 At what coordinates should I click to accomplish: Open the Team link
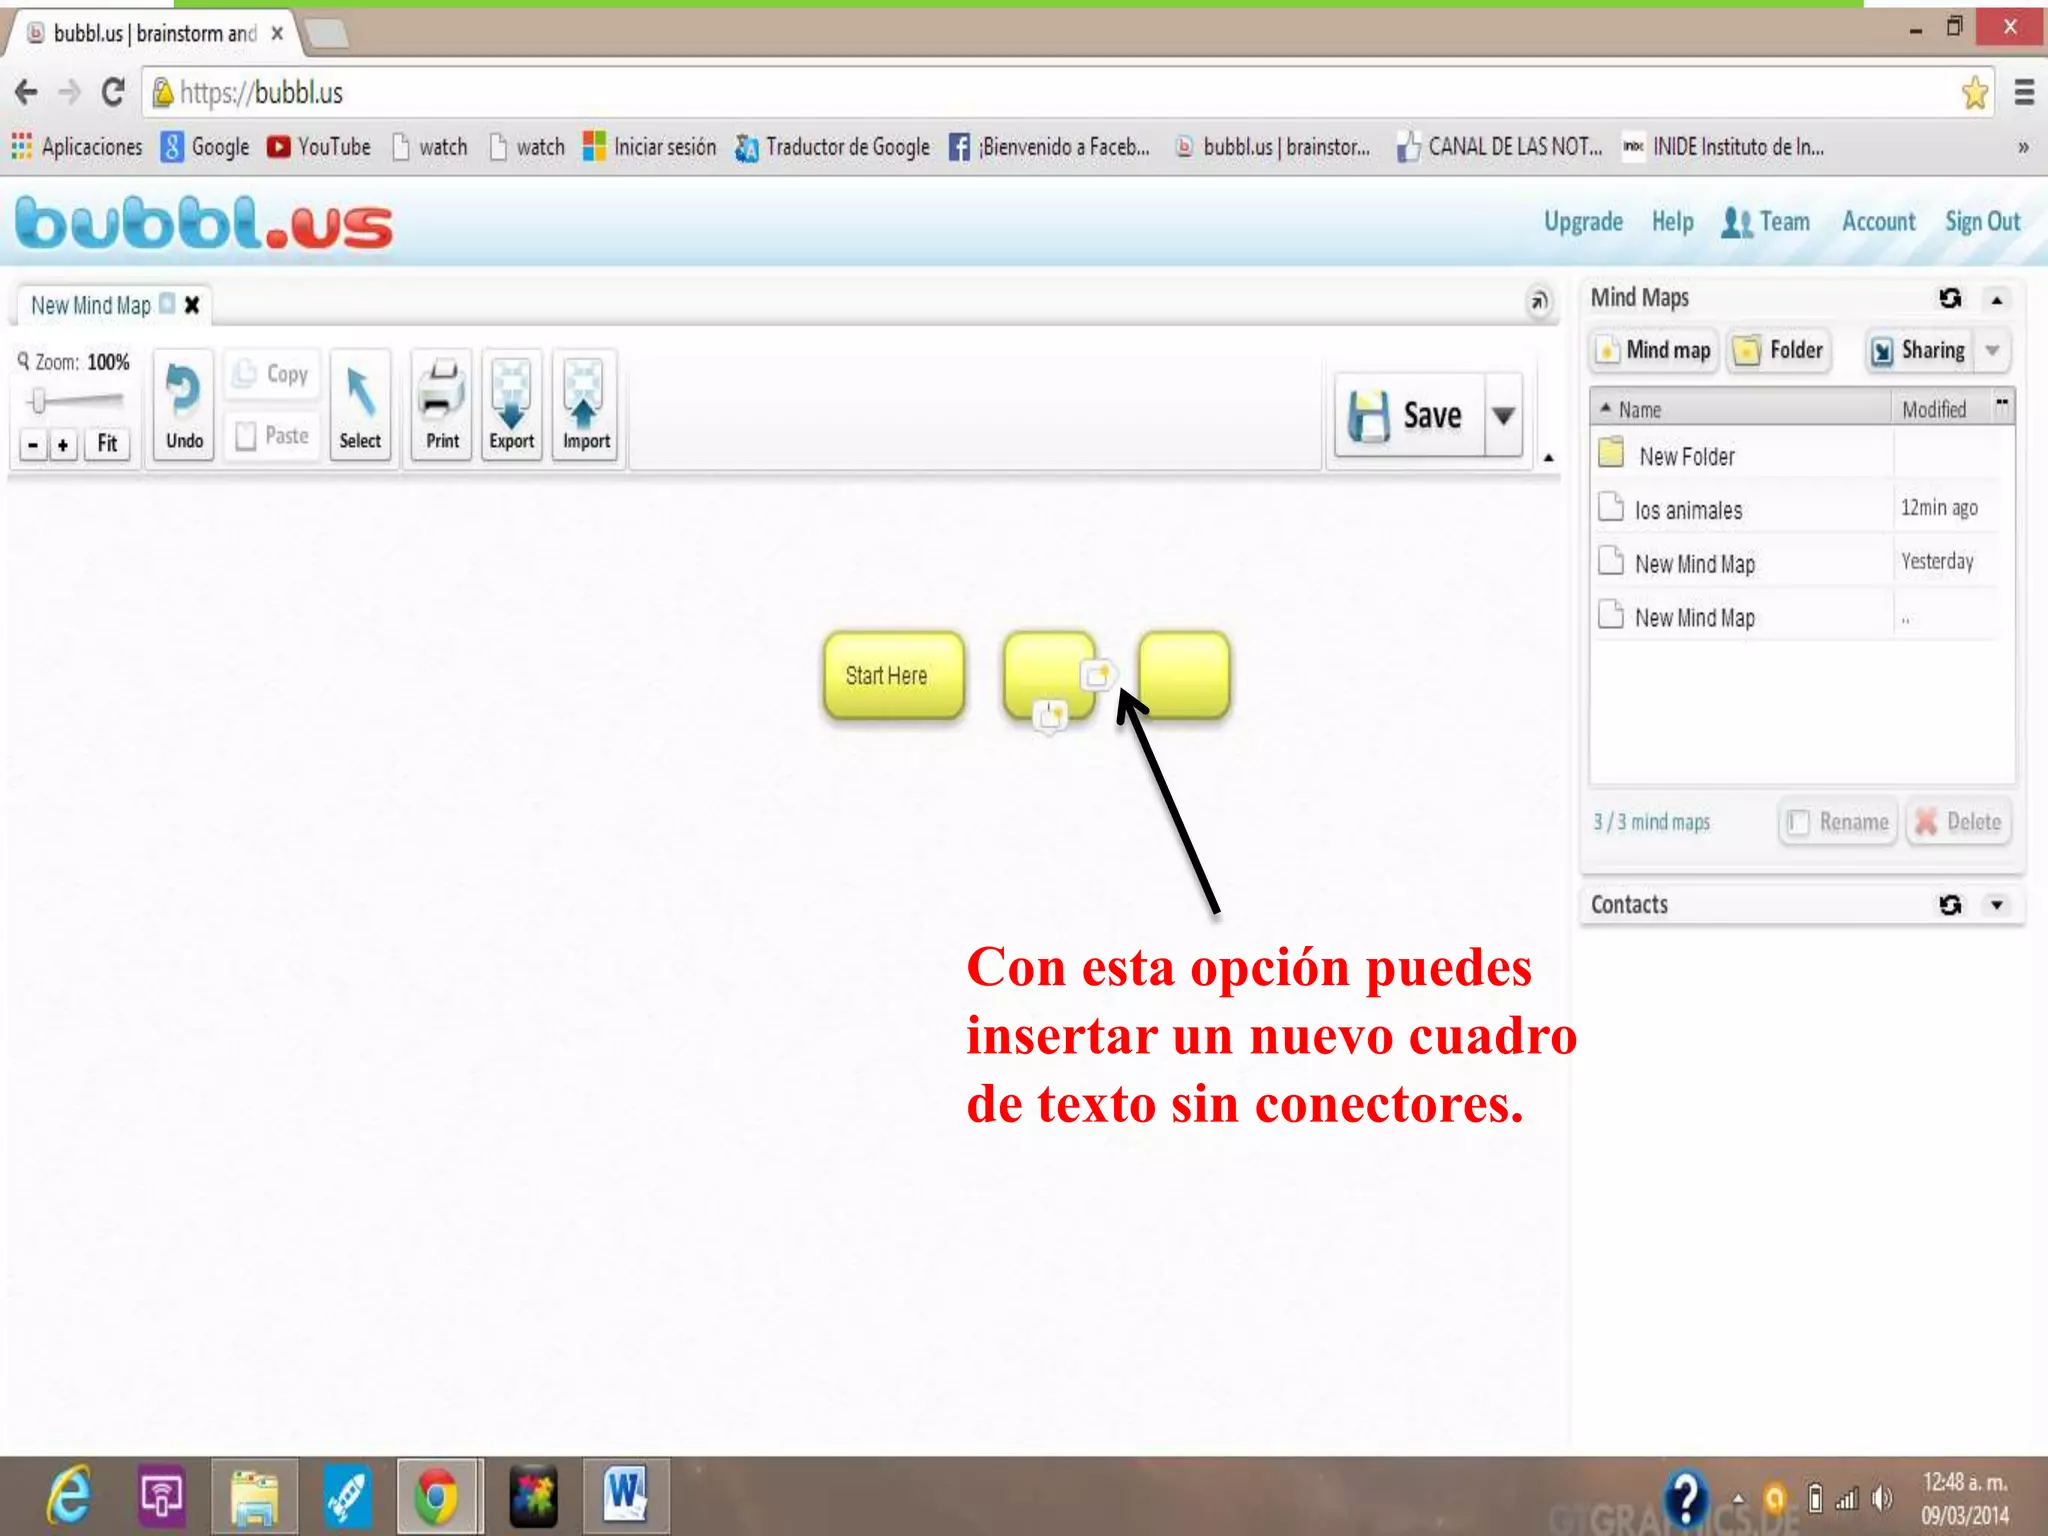pyautogui.click(x=1766, y=222)
